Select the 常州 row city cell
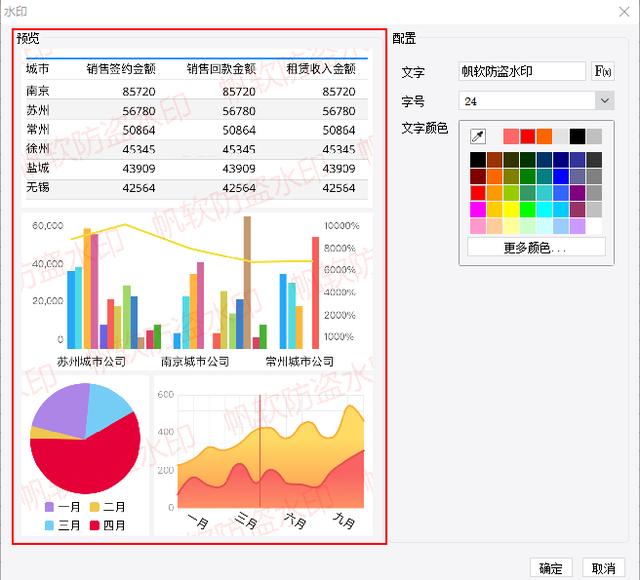Viewport: 640px width, 580px height. click(x=38, y=129)
